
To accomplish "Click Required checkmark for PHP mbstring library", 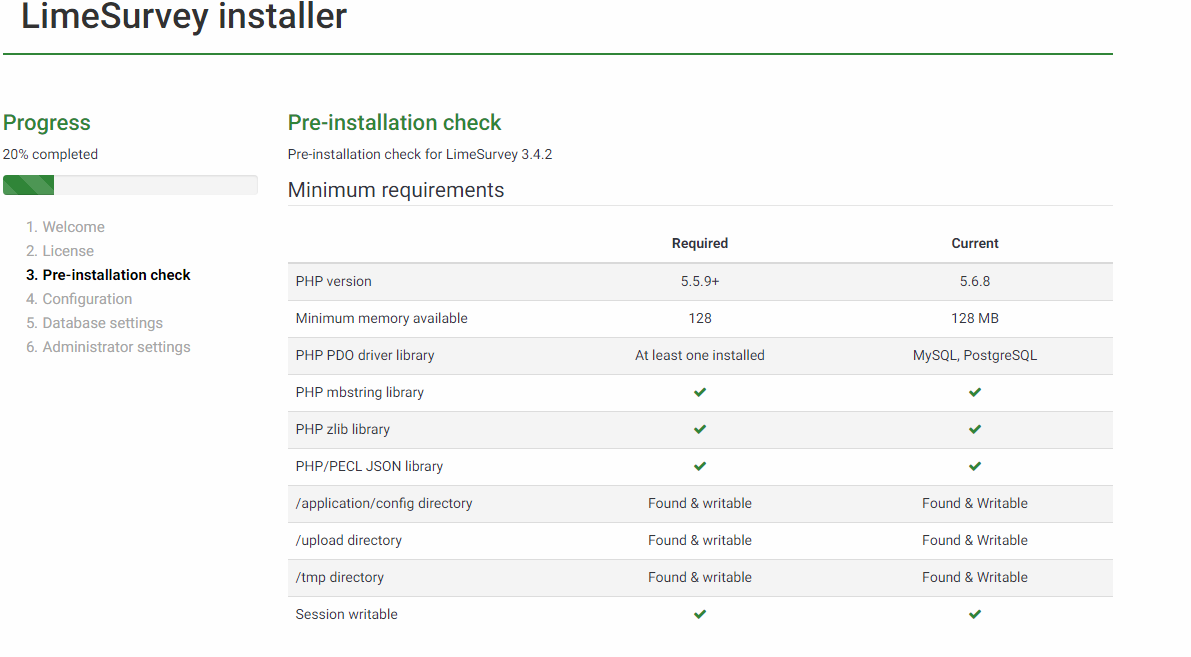I will pos(700,393).
